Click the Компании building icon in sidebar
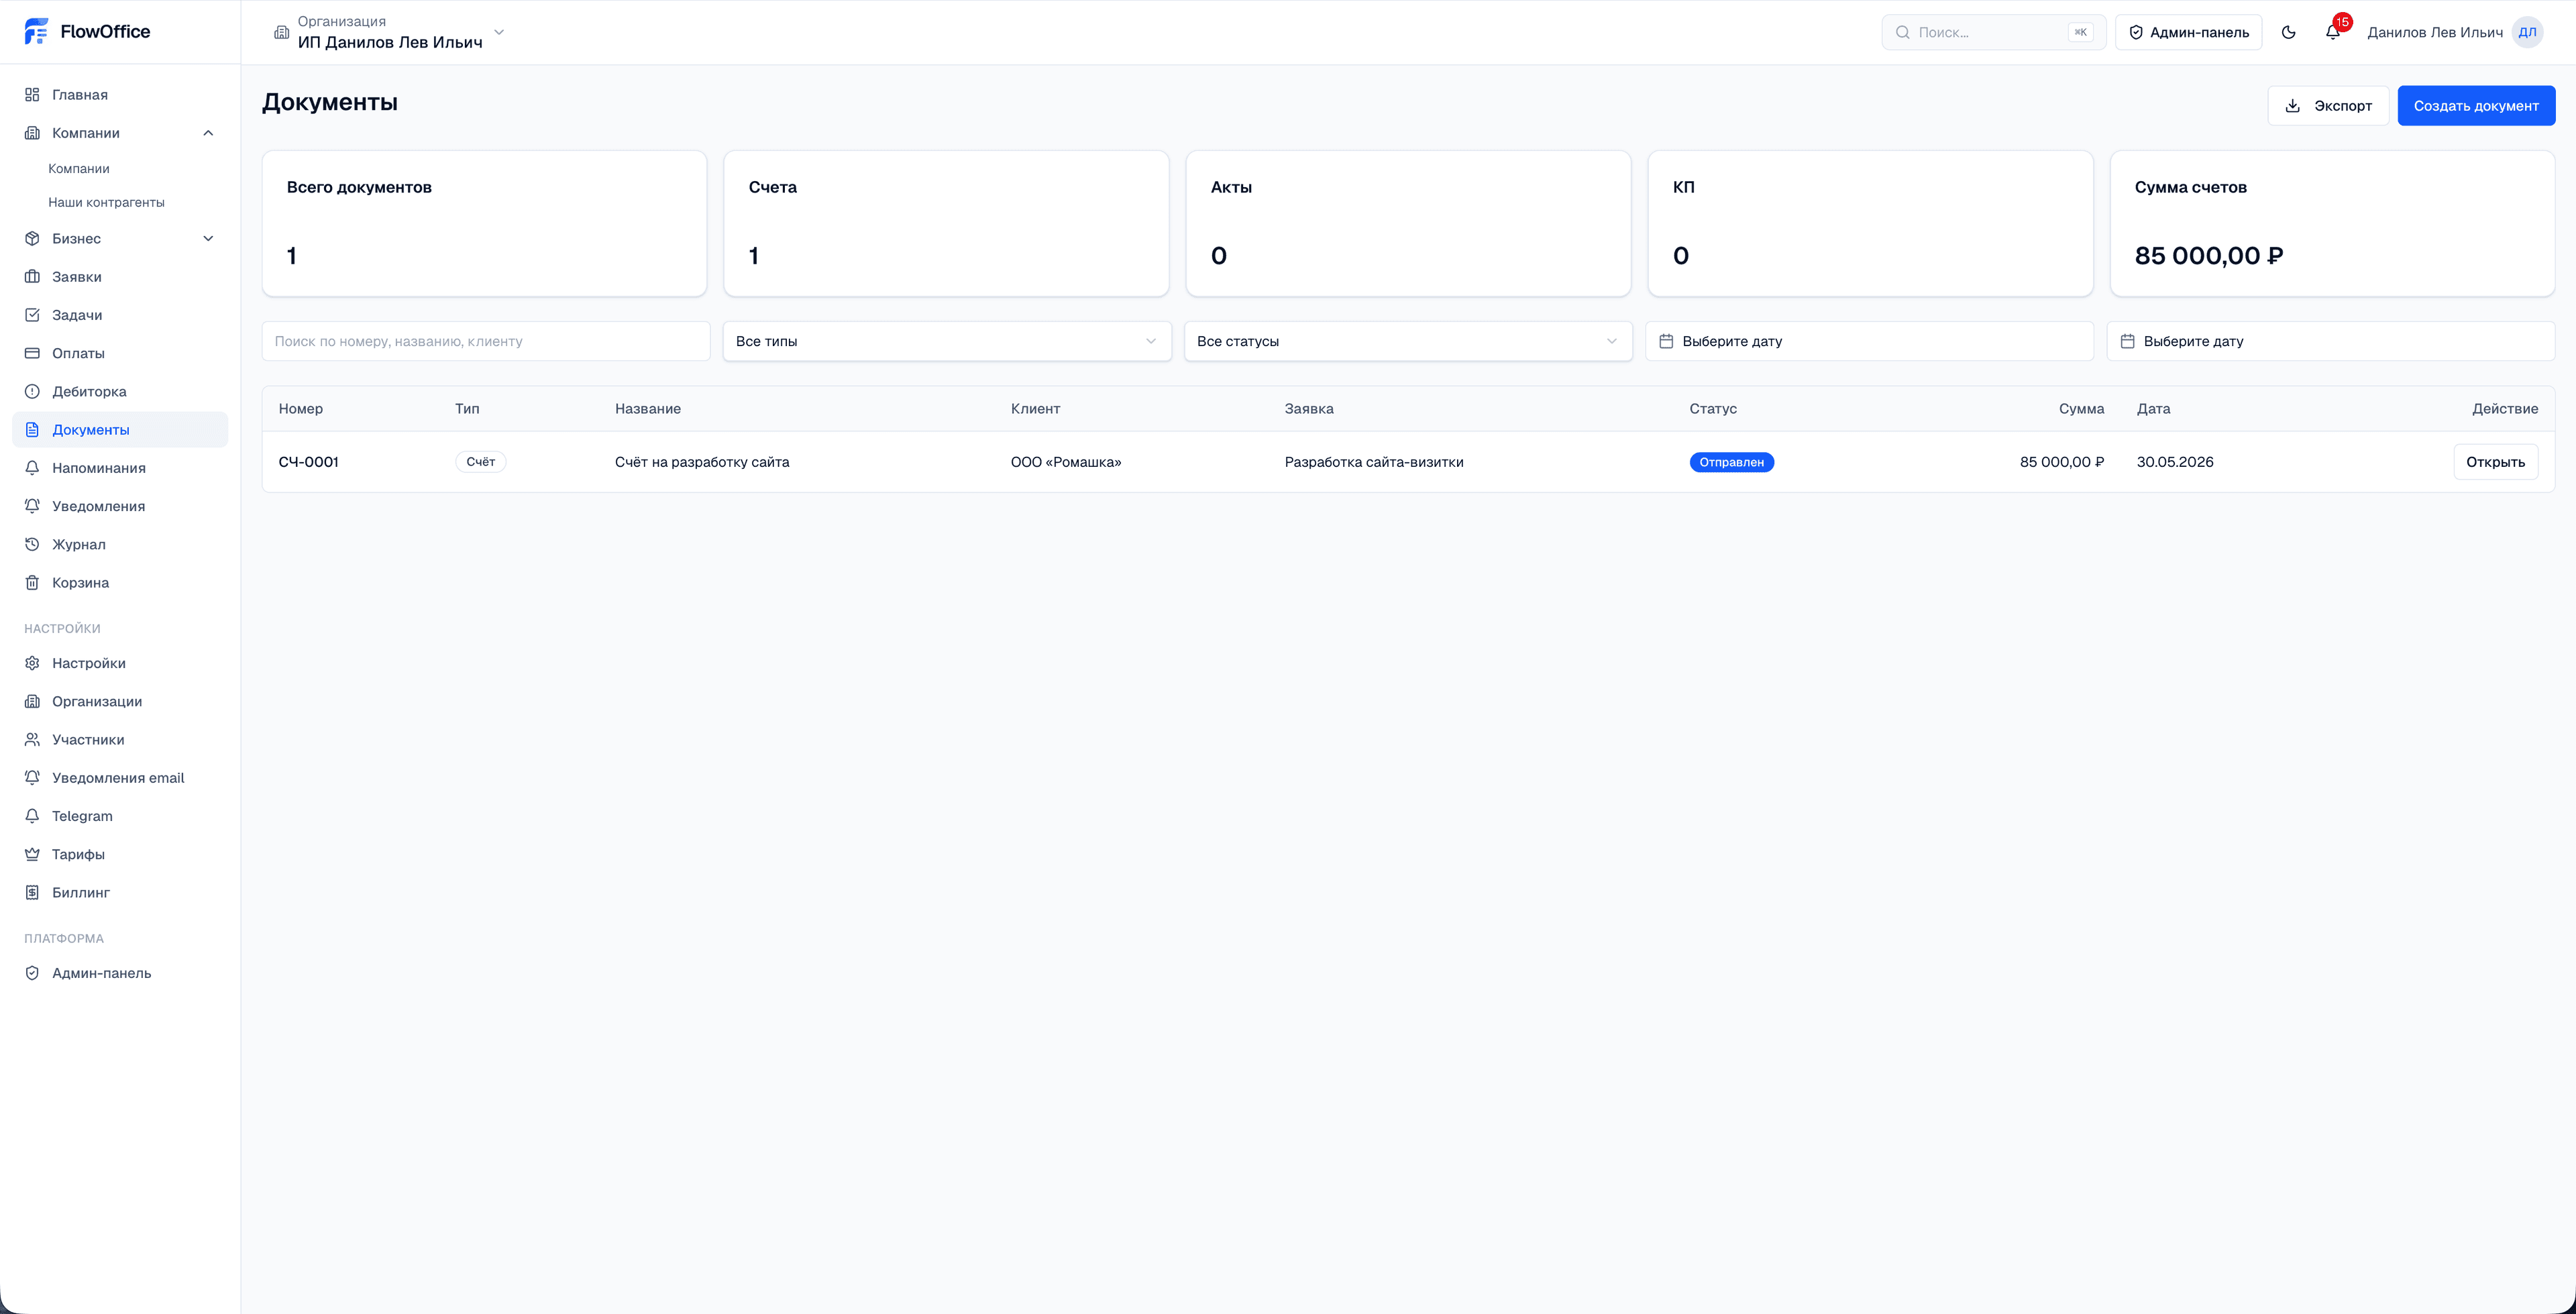 point(32,133)
